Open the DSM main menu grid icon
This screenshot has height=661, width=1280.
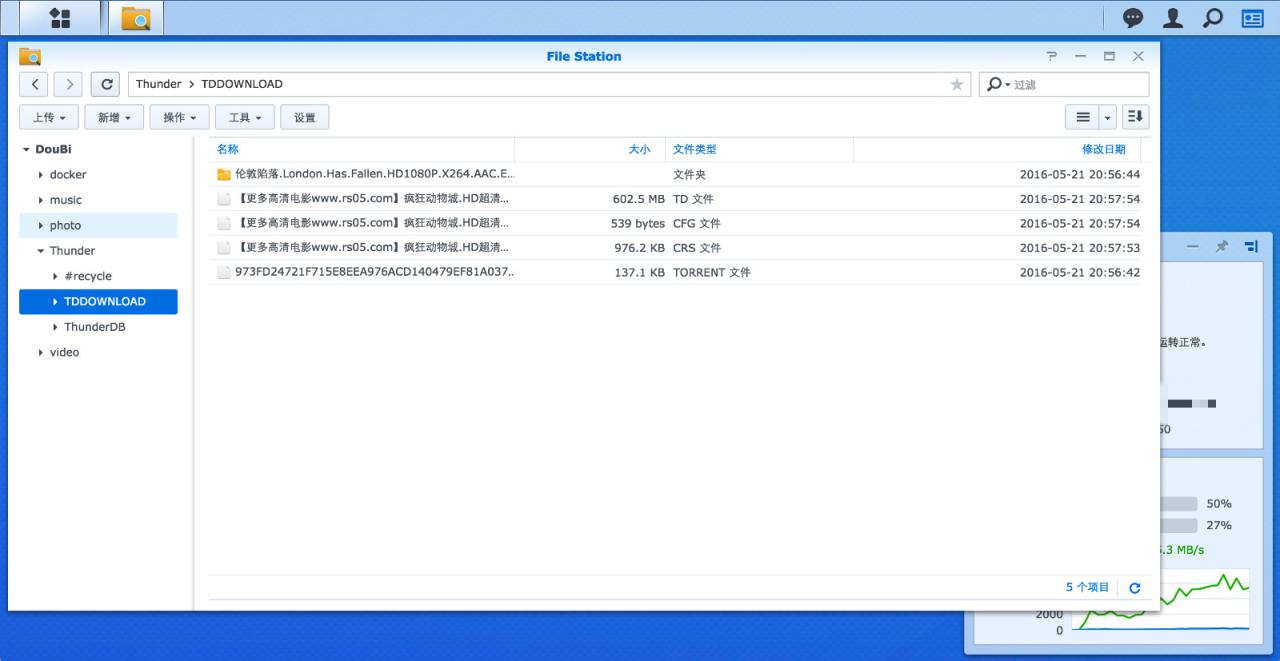click(x=60, y=18)
